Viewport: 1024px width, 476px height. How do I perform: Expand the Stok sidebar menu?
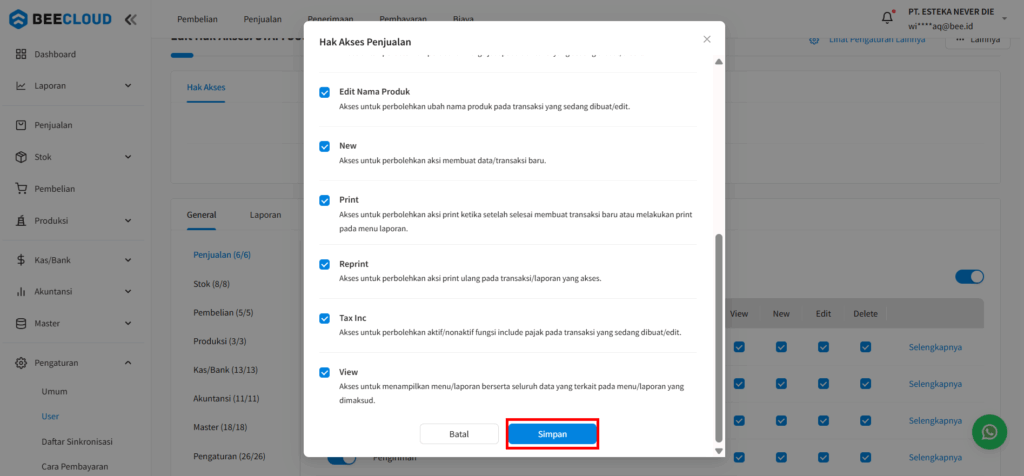128,157
